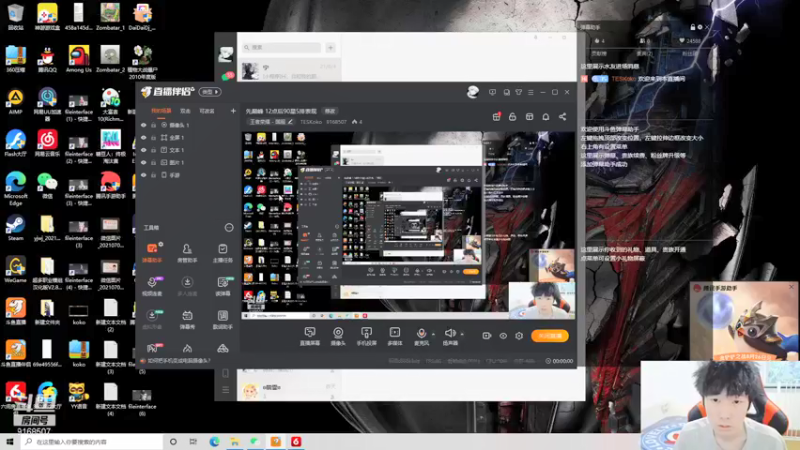Click the orientation pill next to companion logo
The height and width of the screenshot is (450, 800).
[210, 92]
